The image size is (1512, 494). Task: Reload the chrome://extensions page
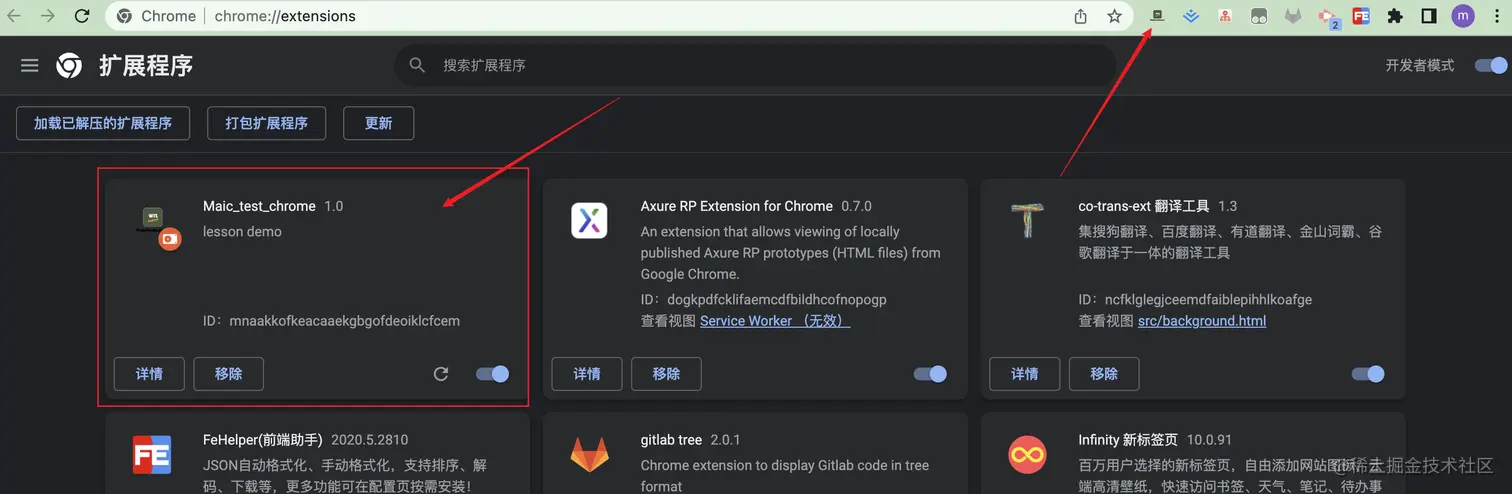82,16
